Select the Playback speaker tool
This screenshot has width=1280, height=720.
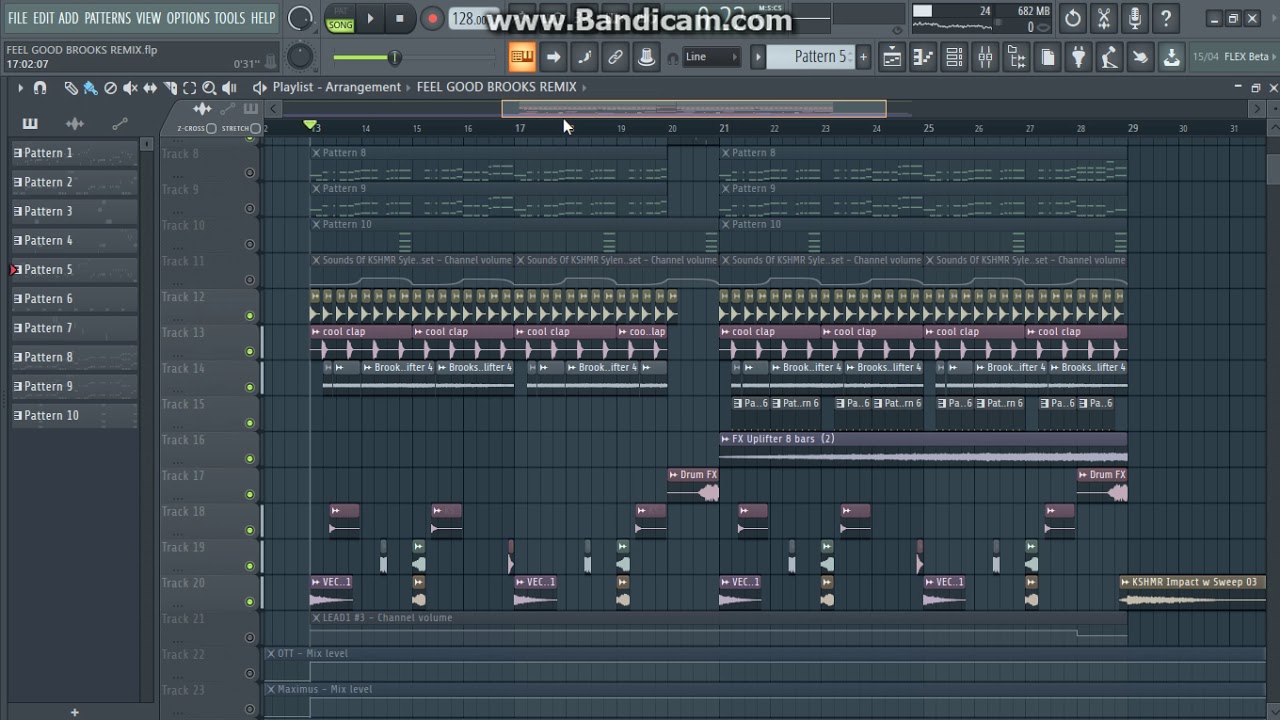click(x=229, y=88)
